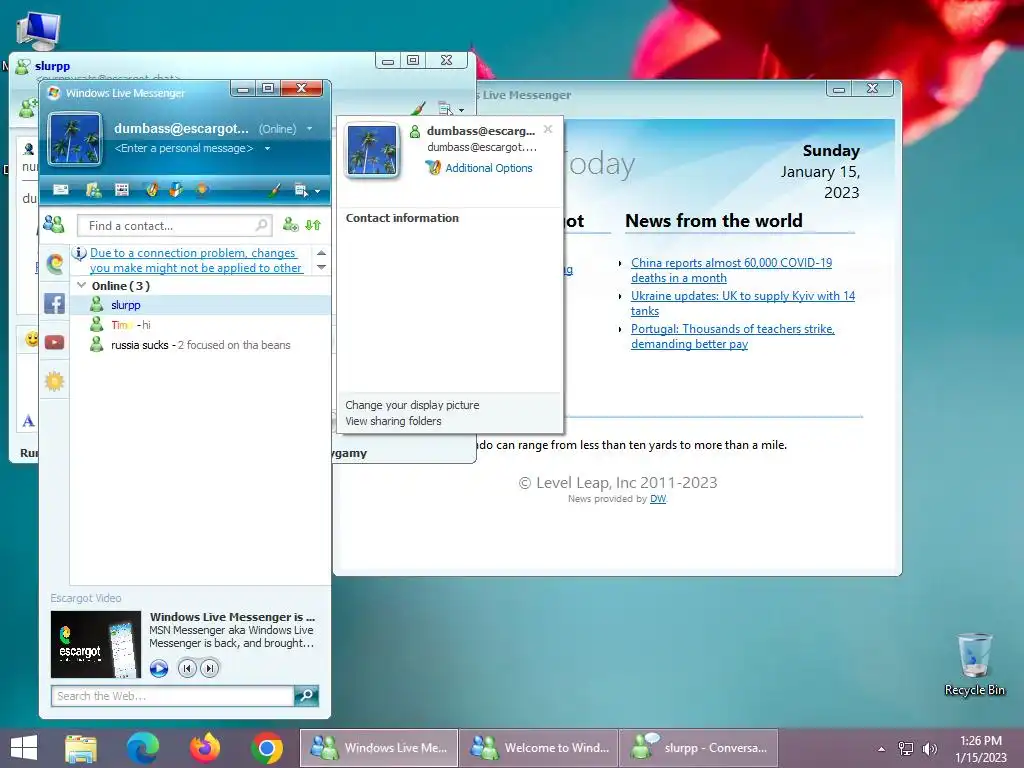Viewport: 1024px width, 768px height.
Task: Click the colored cube icon in Messenger toolbar
Action: click(176, 190)
